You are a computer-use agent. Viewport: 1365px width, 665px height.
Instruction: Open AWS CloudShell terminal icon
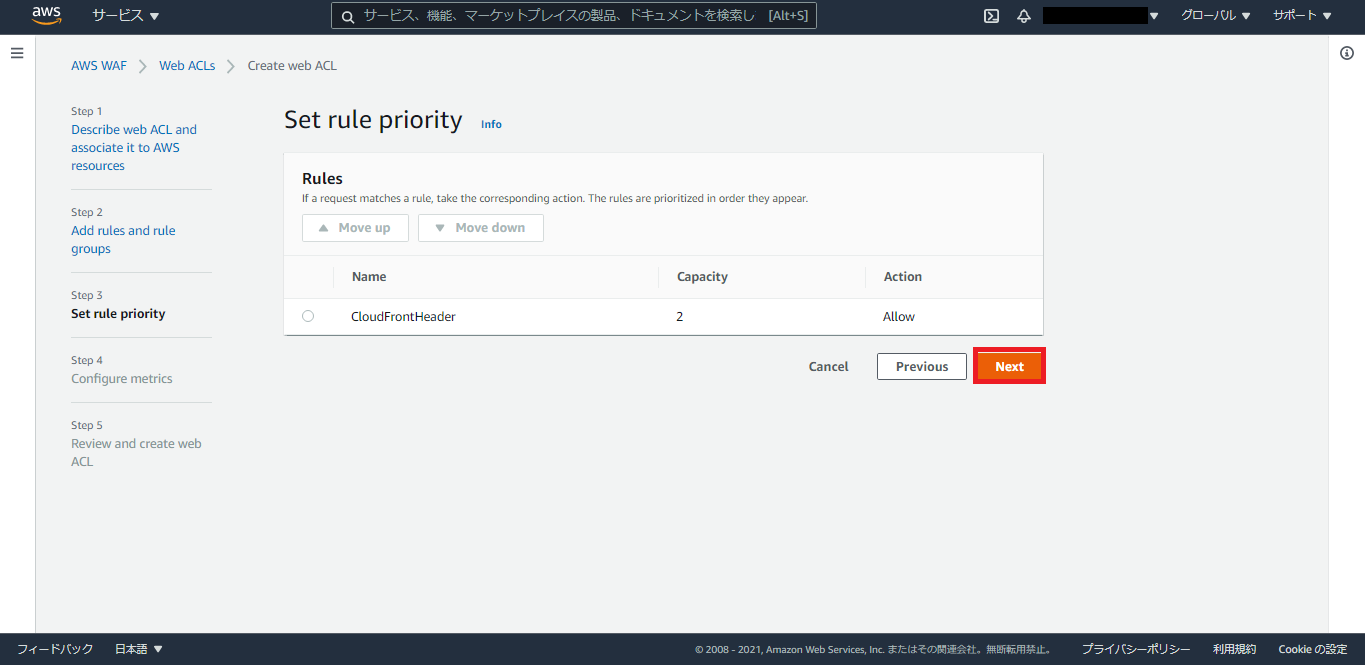(991, 16)
